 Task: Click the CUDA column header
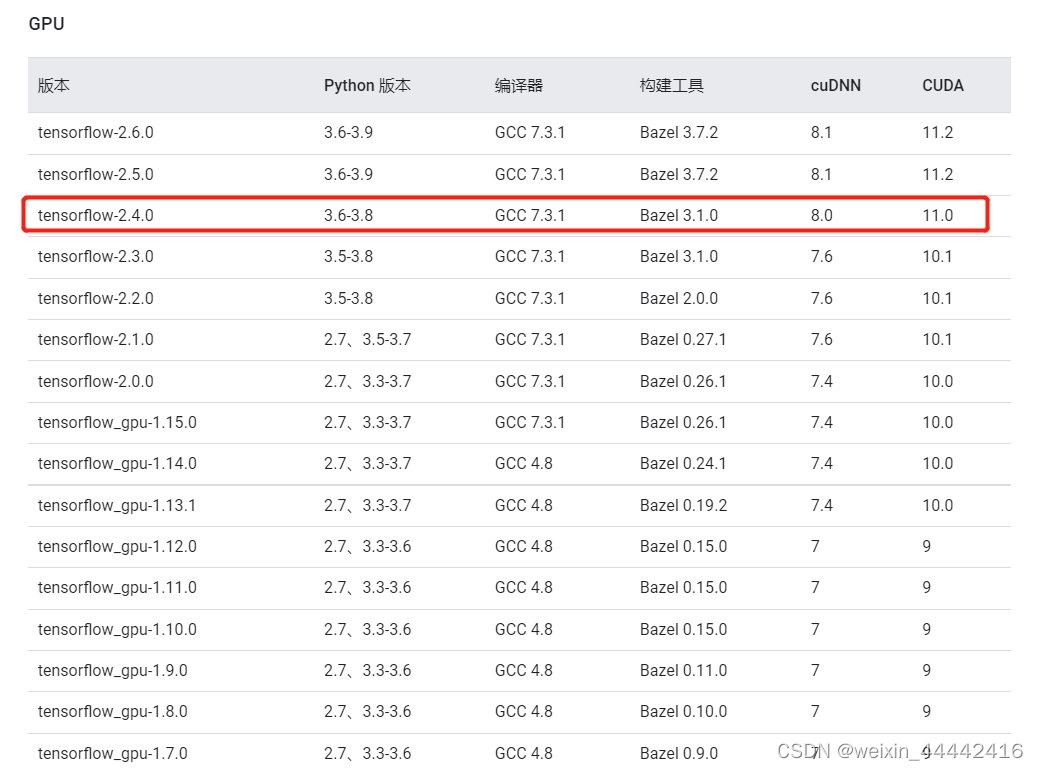click(x=943, y=85)
